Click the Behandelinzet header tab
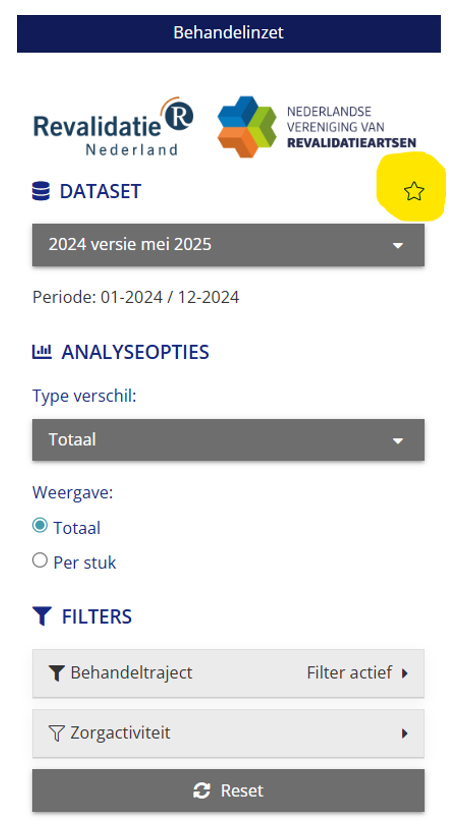This screenshot has height=826, width=457. coord(228,33)
